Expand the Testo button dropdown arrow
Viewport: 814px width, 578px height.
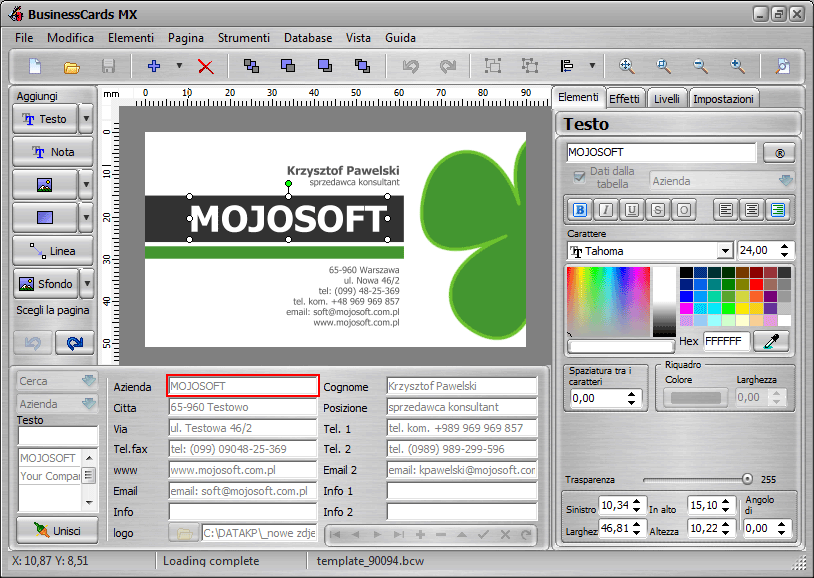(x=86, y=118)
